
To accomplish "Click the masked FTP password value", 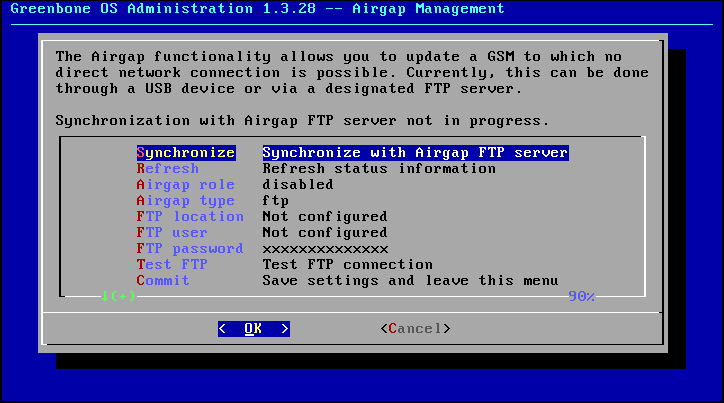I will (325, 249).
